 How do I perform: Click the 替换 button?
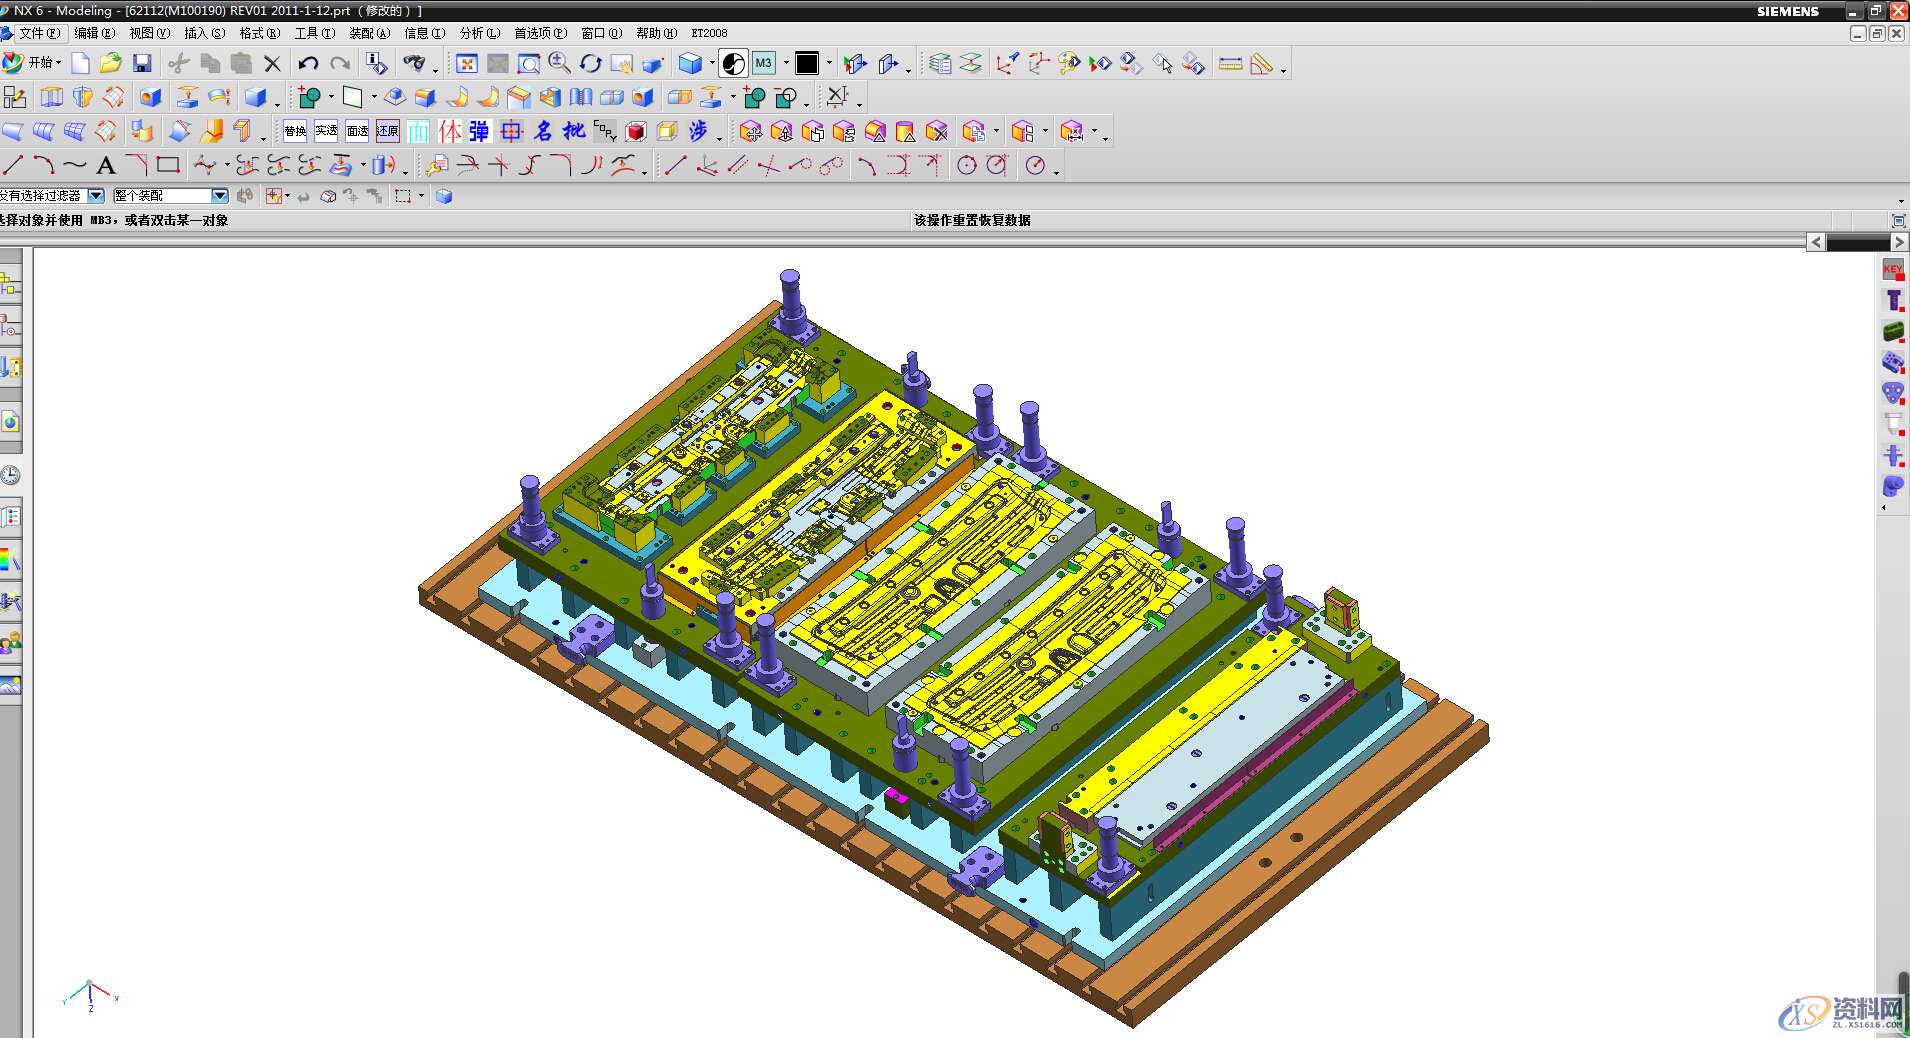pos(295,131)
